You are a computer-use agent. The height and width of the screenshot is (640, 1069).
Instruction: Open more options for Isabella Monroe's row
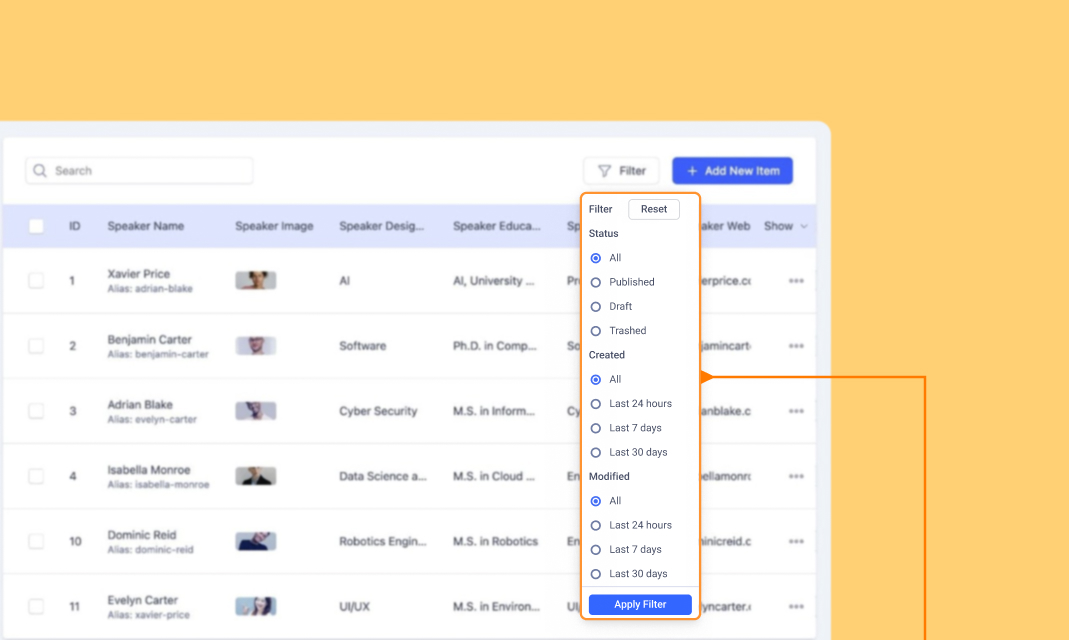pyautogui.click(x=796, y=476)
